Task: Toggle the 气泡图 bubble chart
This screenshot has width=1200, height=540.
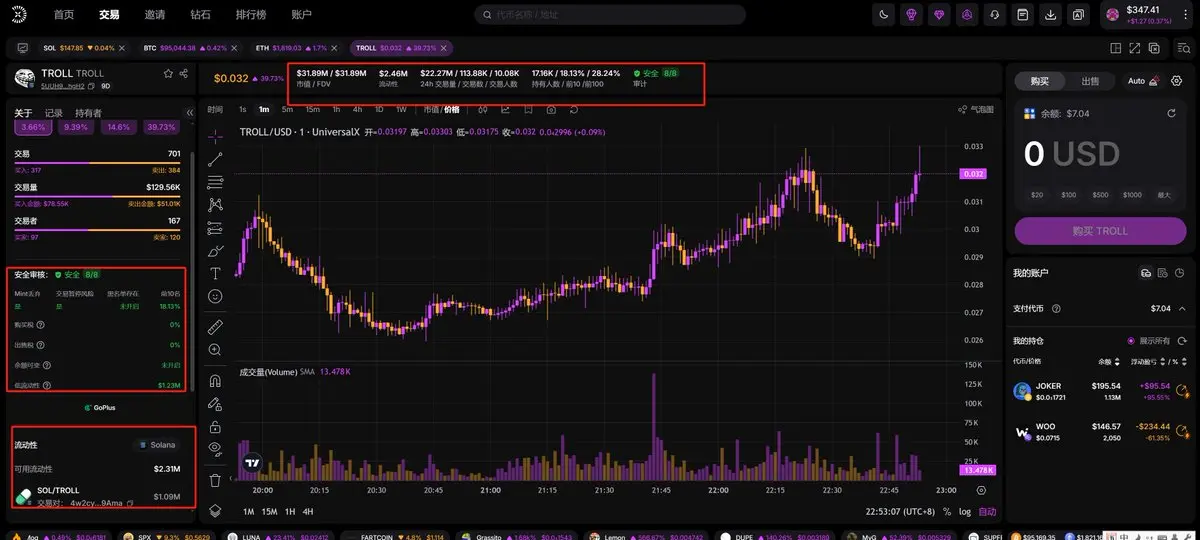Action: (976, 110)
